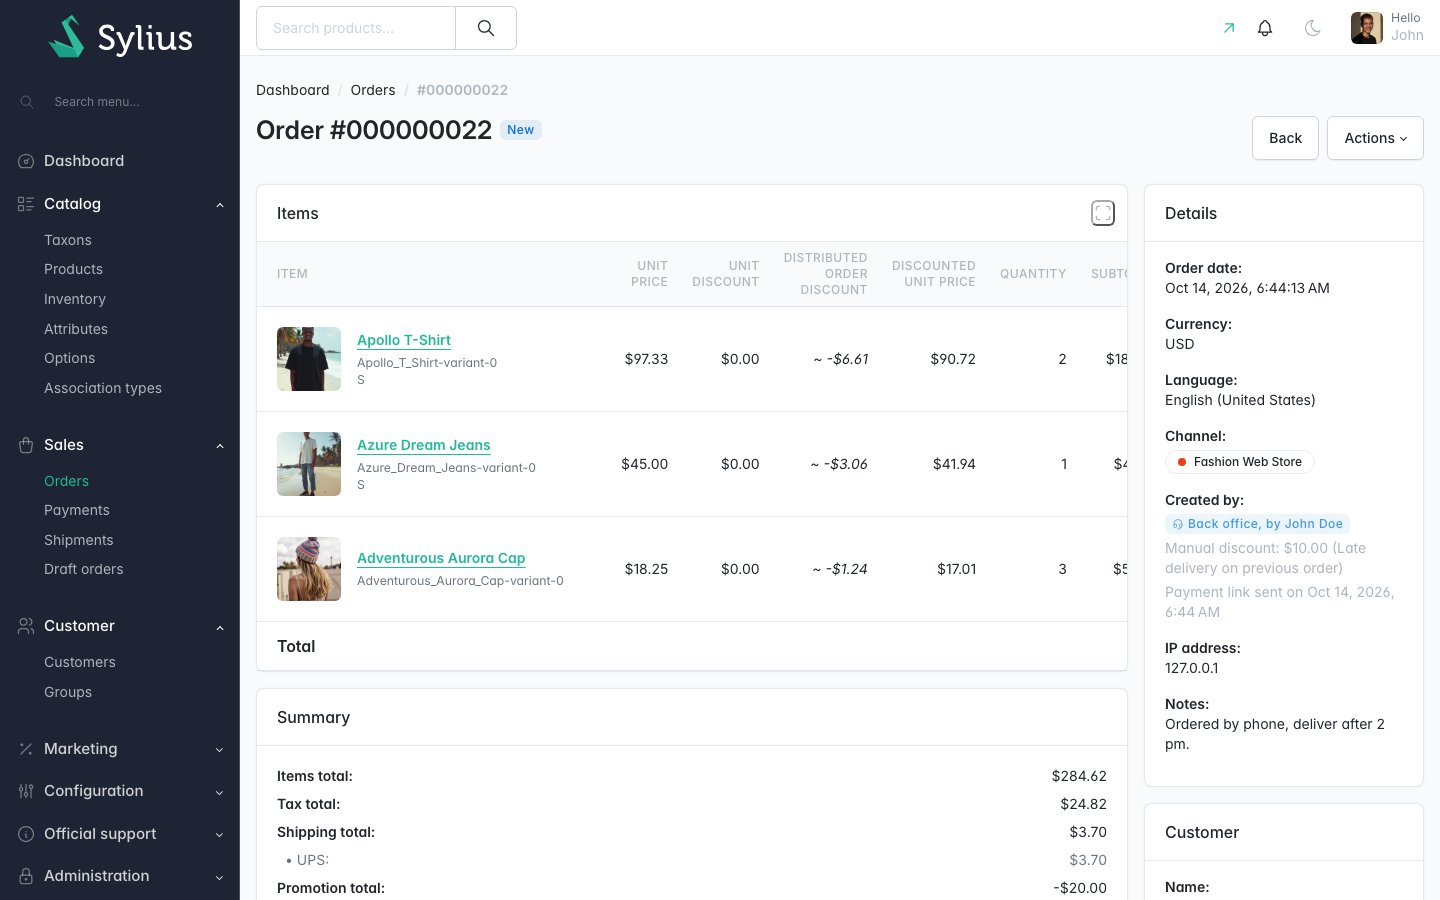Screen dimensions: 1440x900
Task: Open Customers in the sidebar
Action: coord(80,662)
